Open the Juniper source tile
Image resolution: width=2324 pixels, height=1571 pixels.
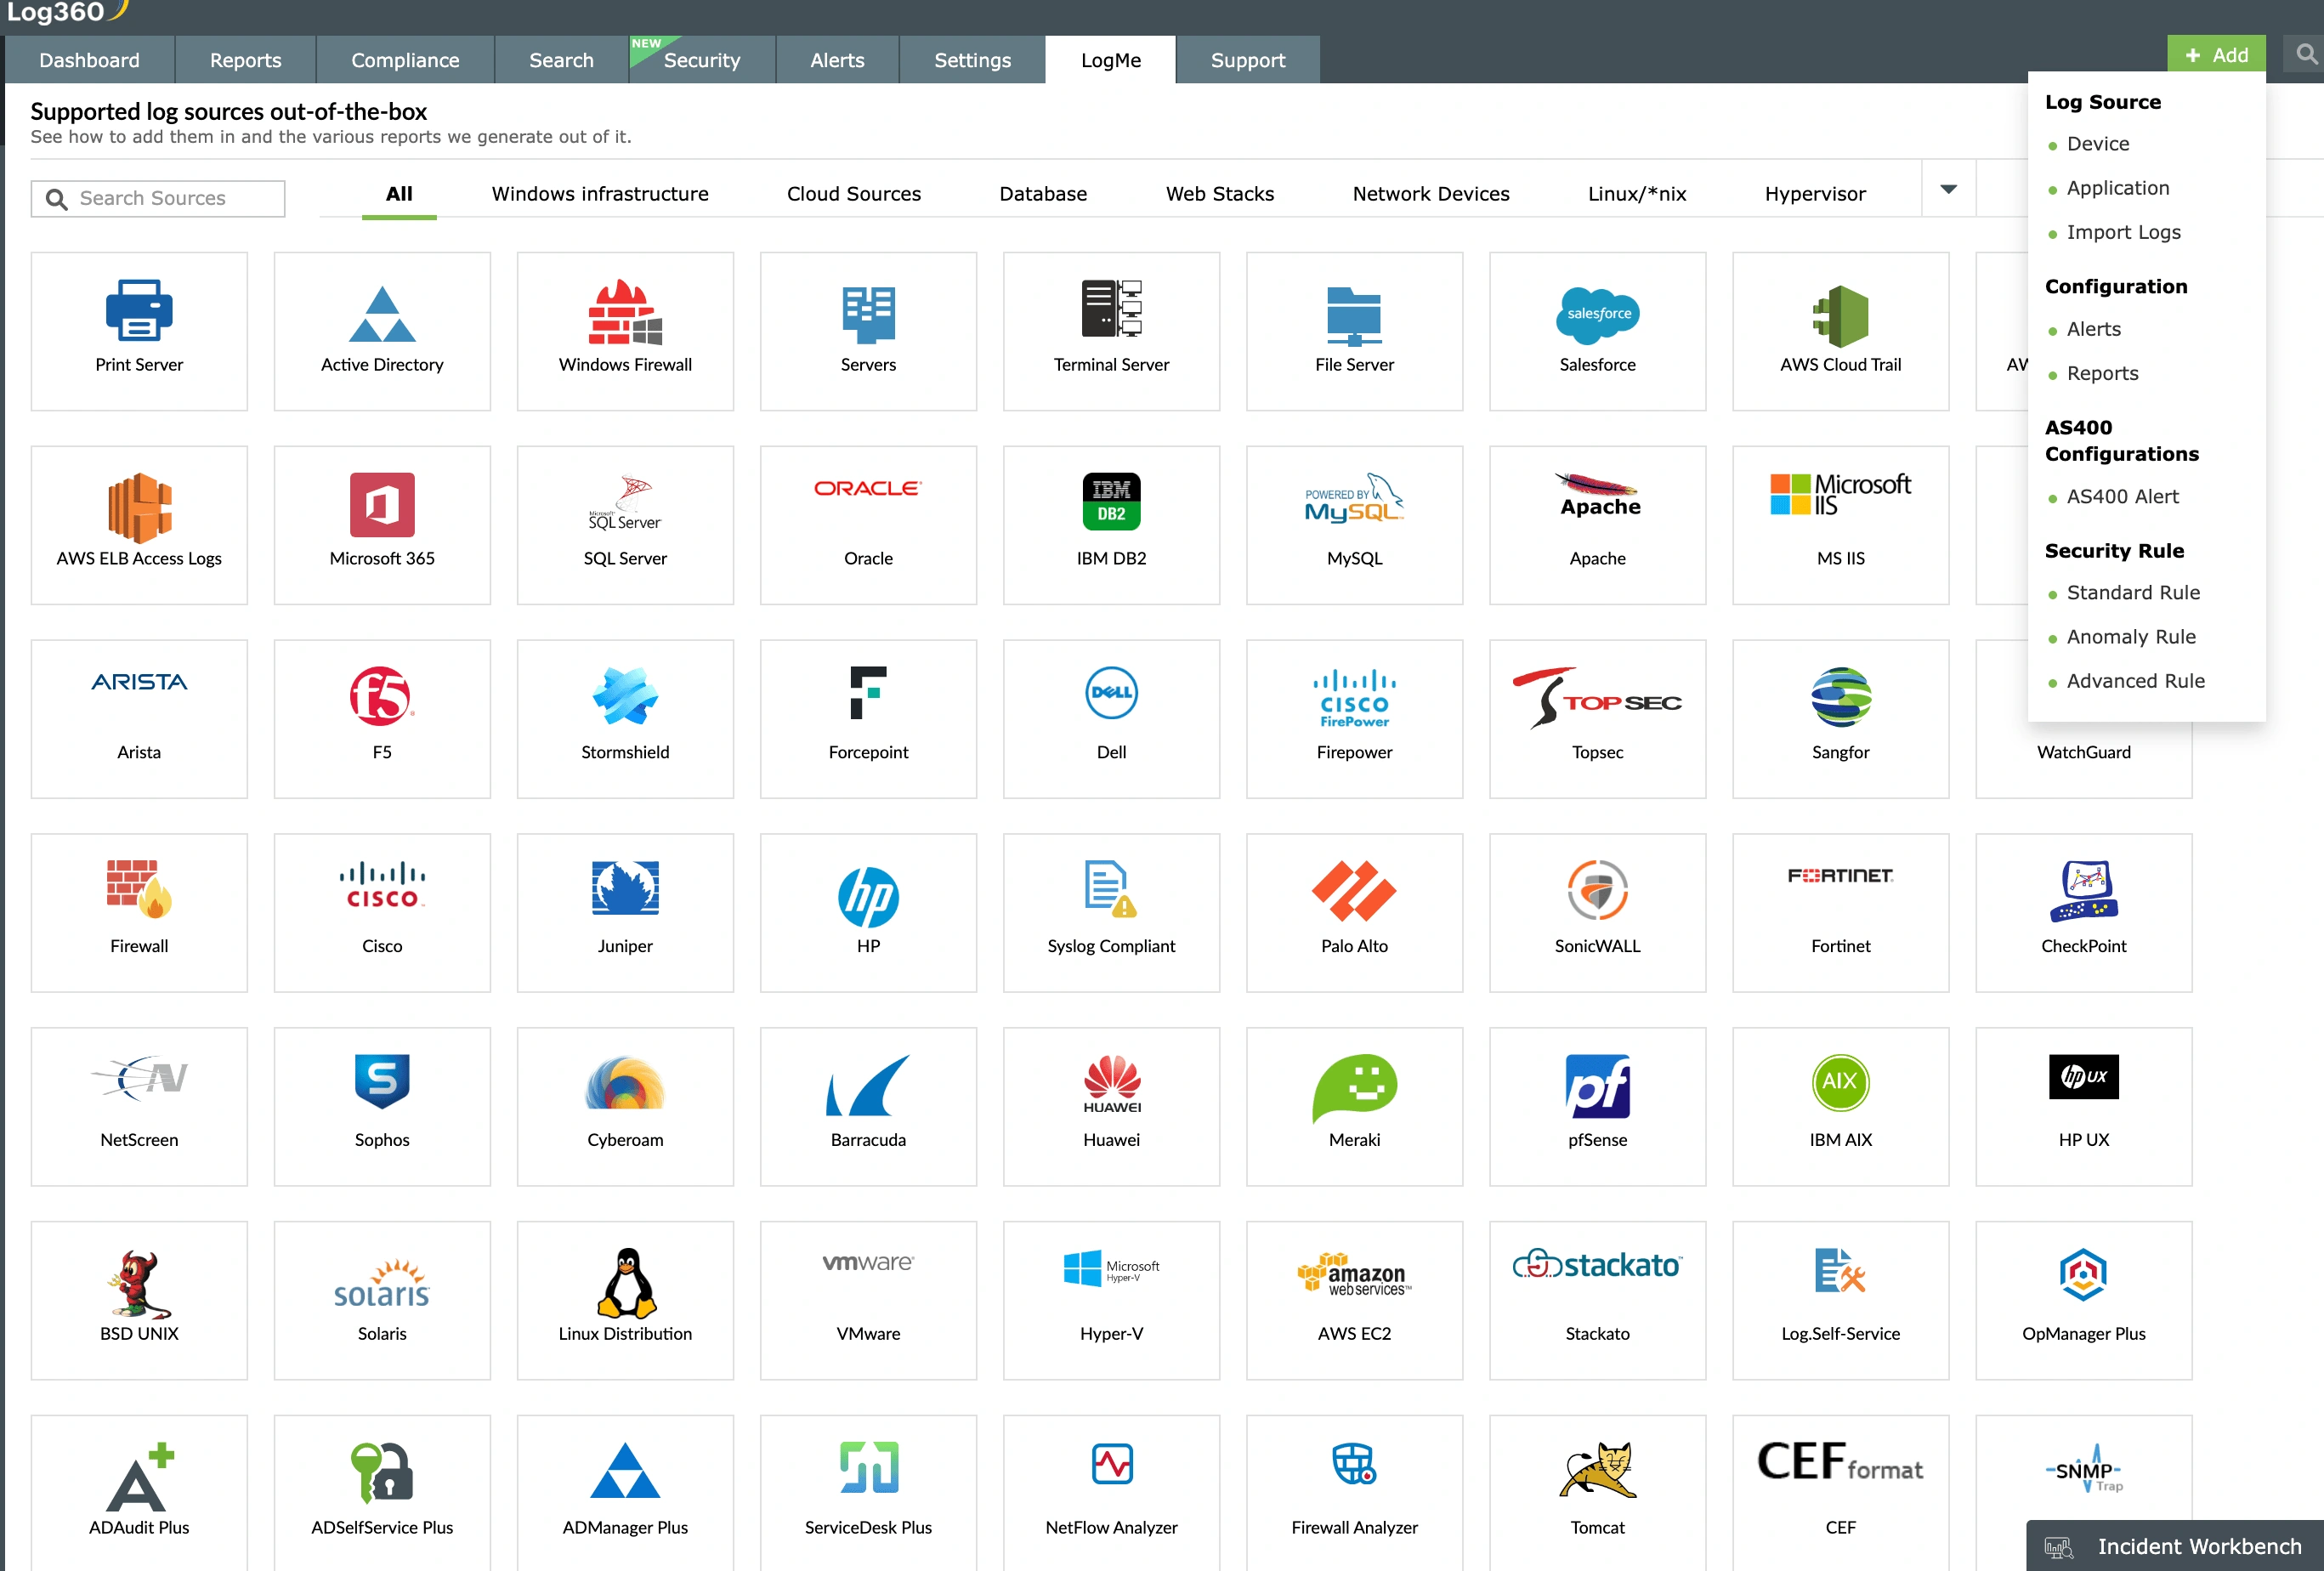pyautogui.click(x=625, y=913)
